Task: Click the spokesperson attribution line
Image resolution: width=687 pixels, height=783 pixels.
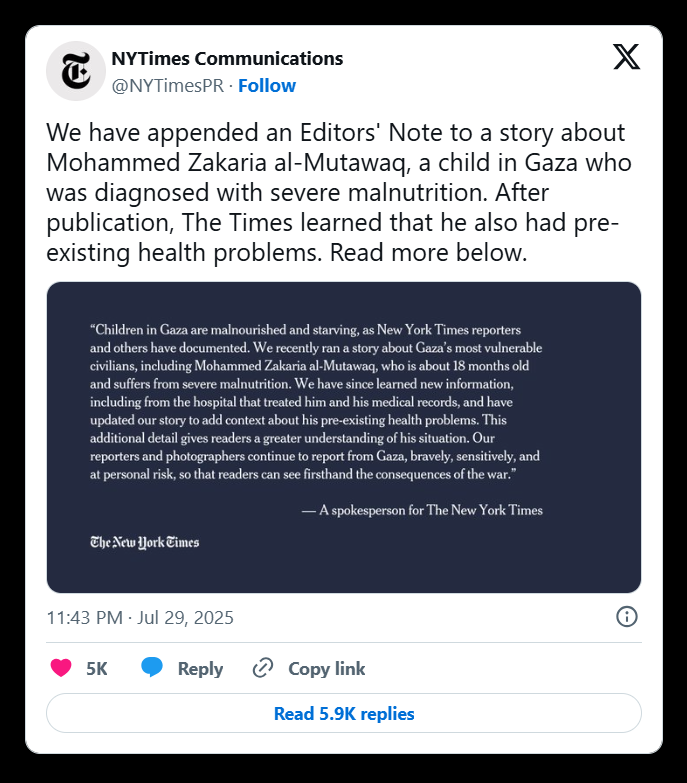Action: pos(422,510)
